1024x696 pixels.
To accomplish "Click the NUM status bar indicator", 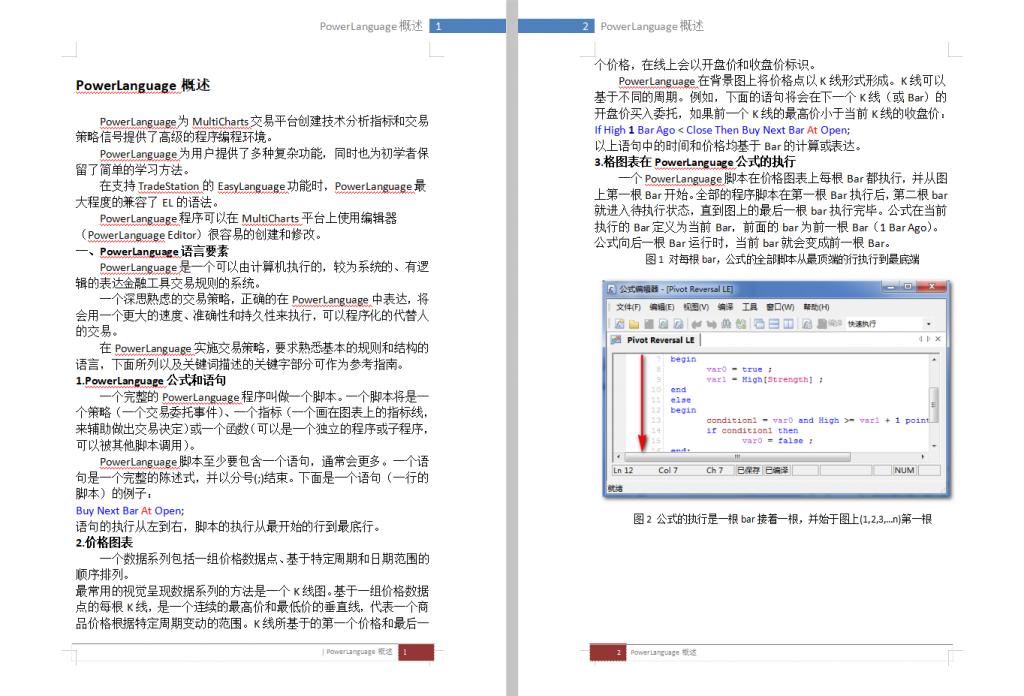I will click(x=904, y=470).
